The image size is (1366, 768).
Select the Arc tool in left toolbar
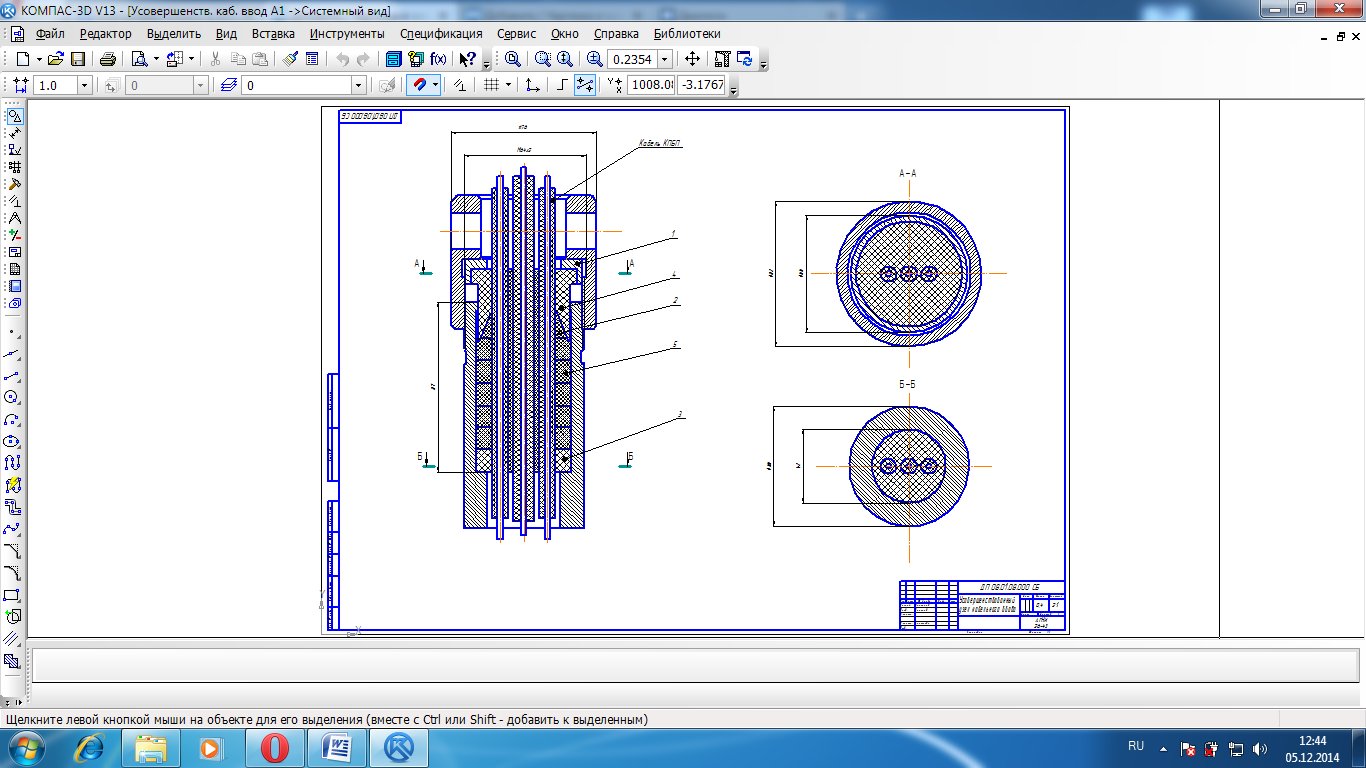(12, 419)
